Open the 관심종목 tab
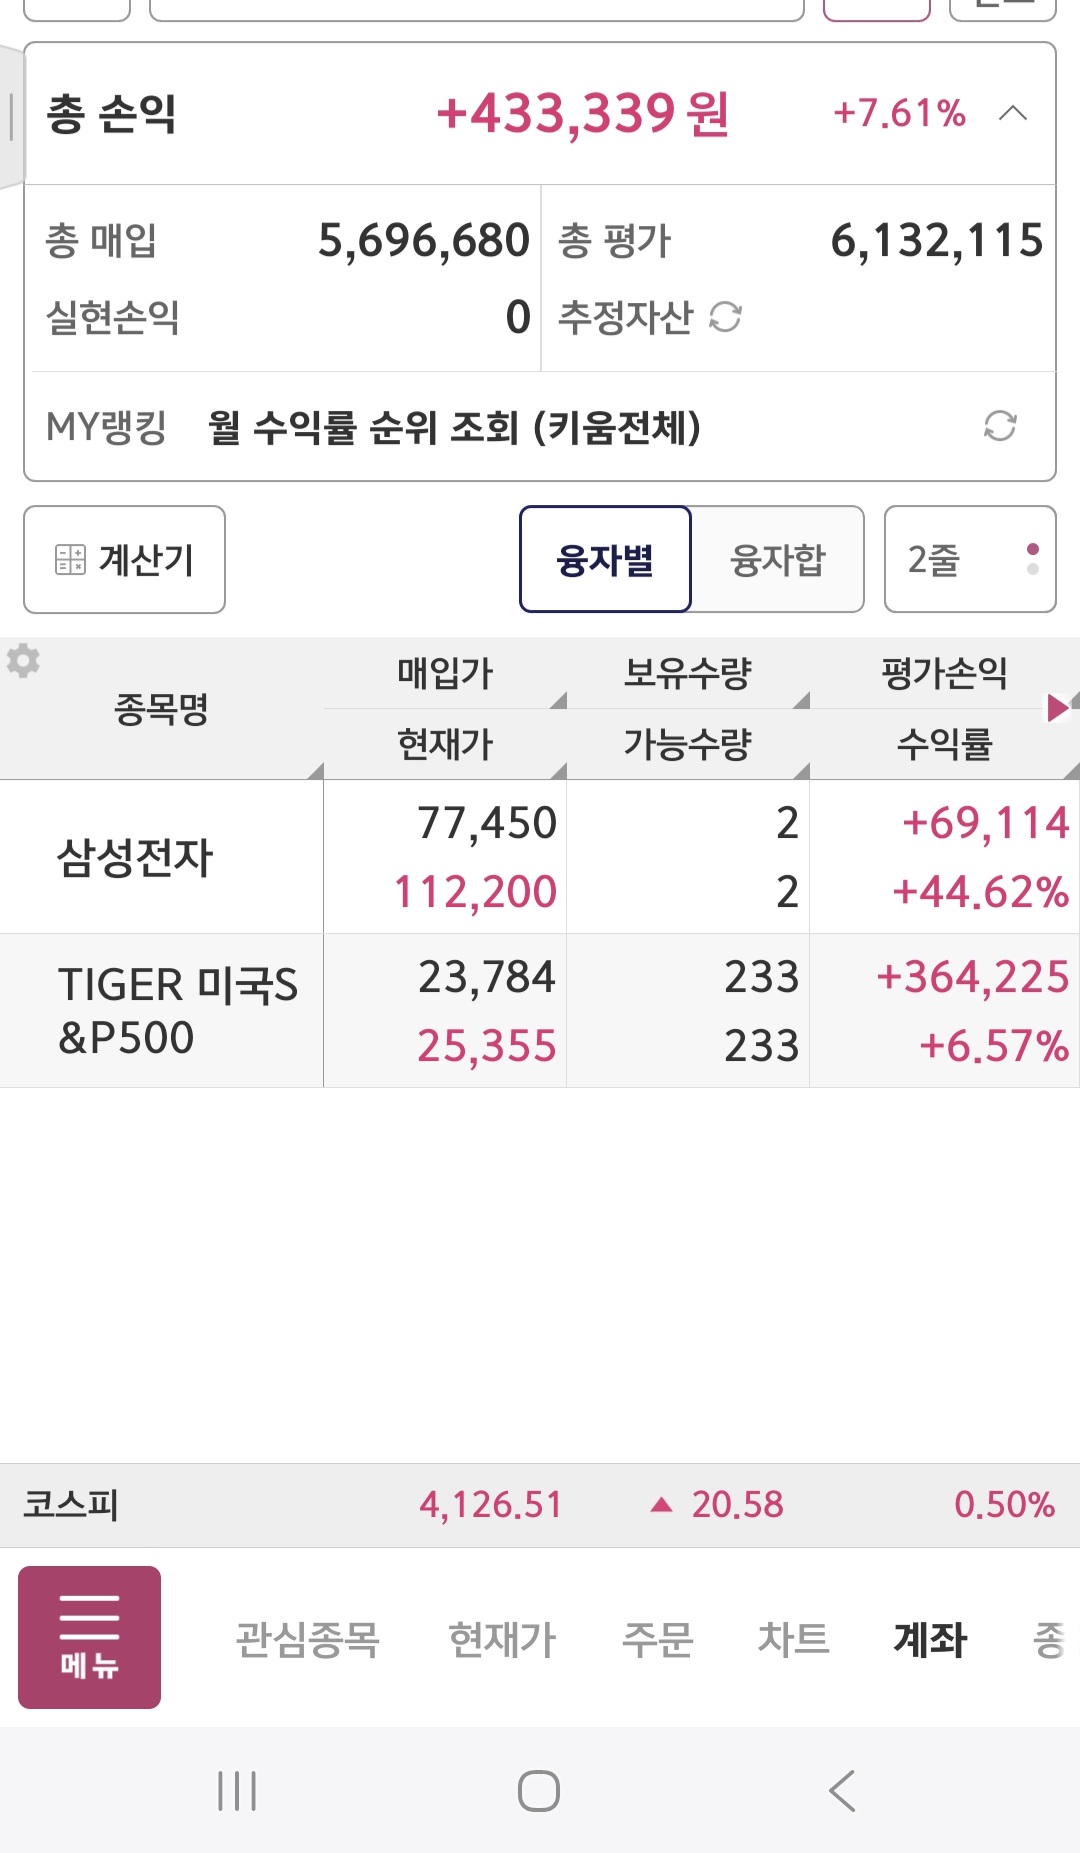Viewport: 1080px width, 1853px height. [307, 1639]
